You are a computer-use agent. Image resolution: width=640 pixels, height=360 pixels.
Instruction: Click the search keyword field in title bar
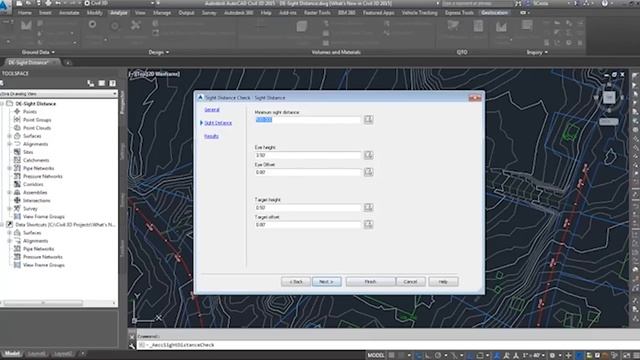coord(477,3)
